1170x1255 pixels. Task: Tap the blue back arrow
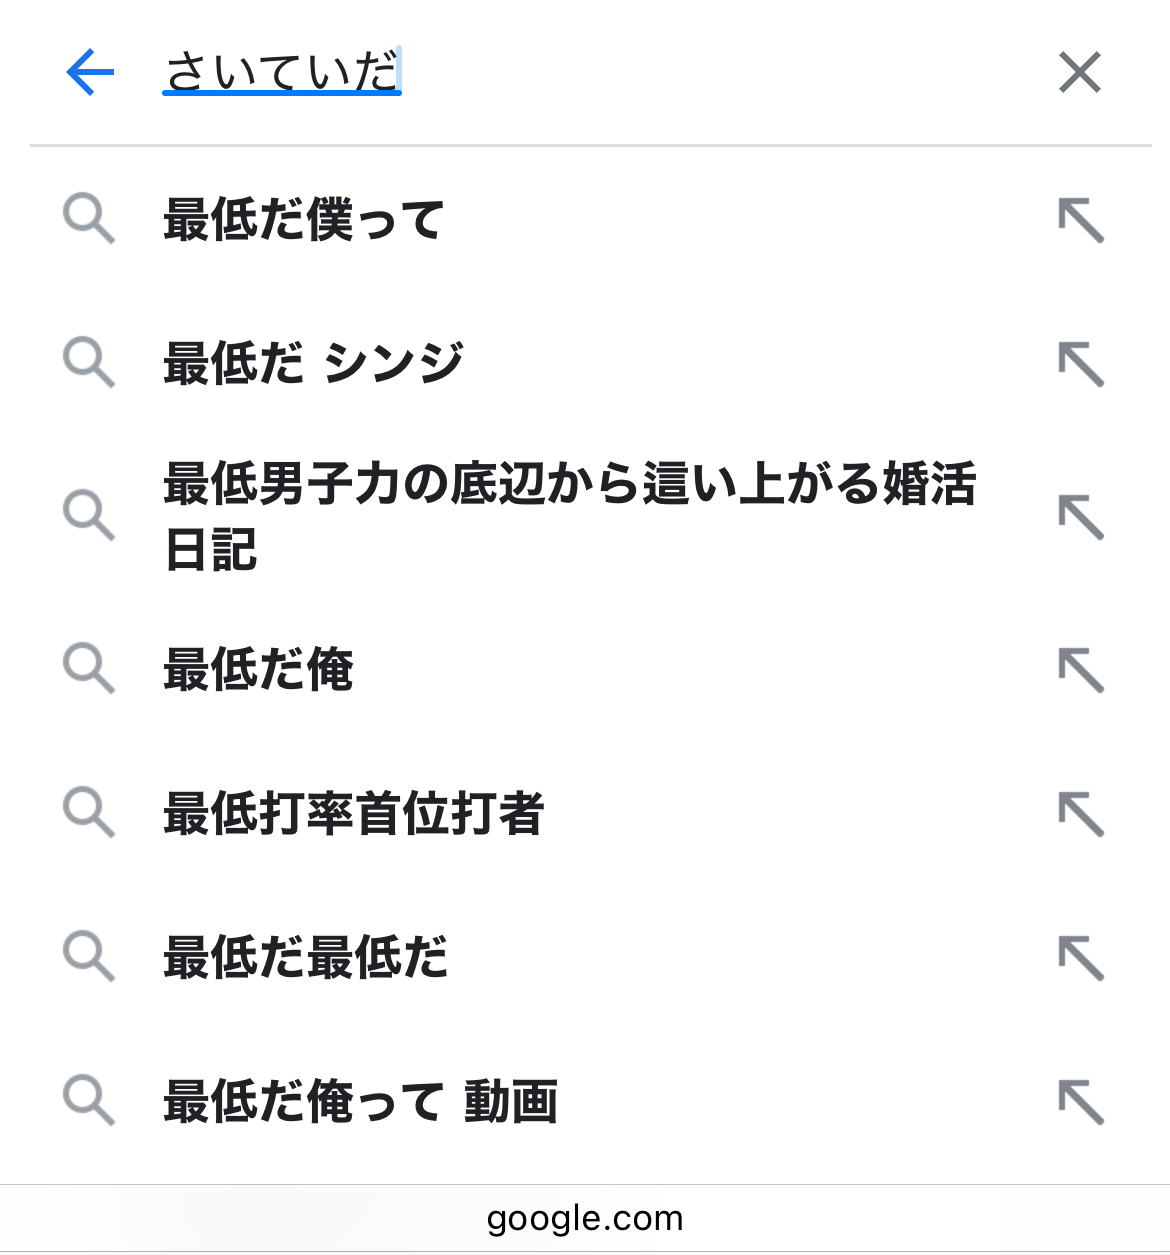click(x=90, y=72)
